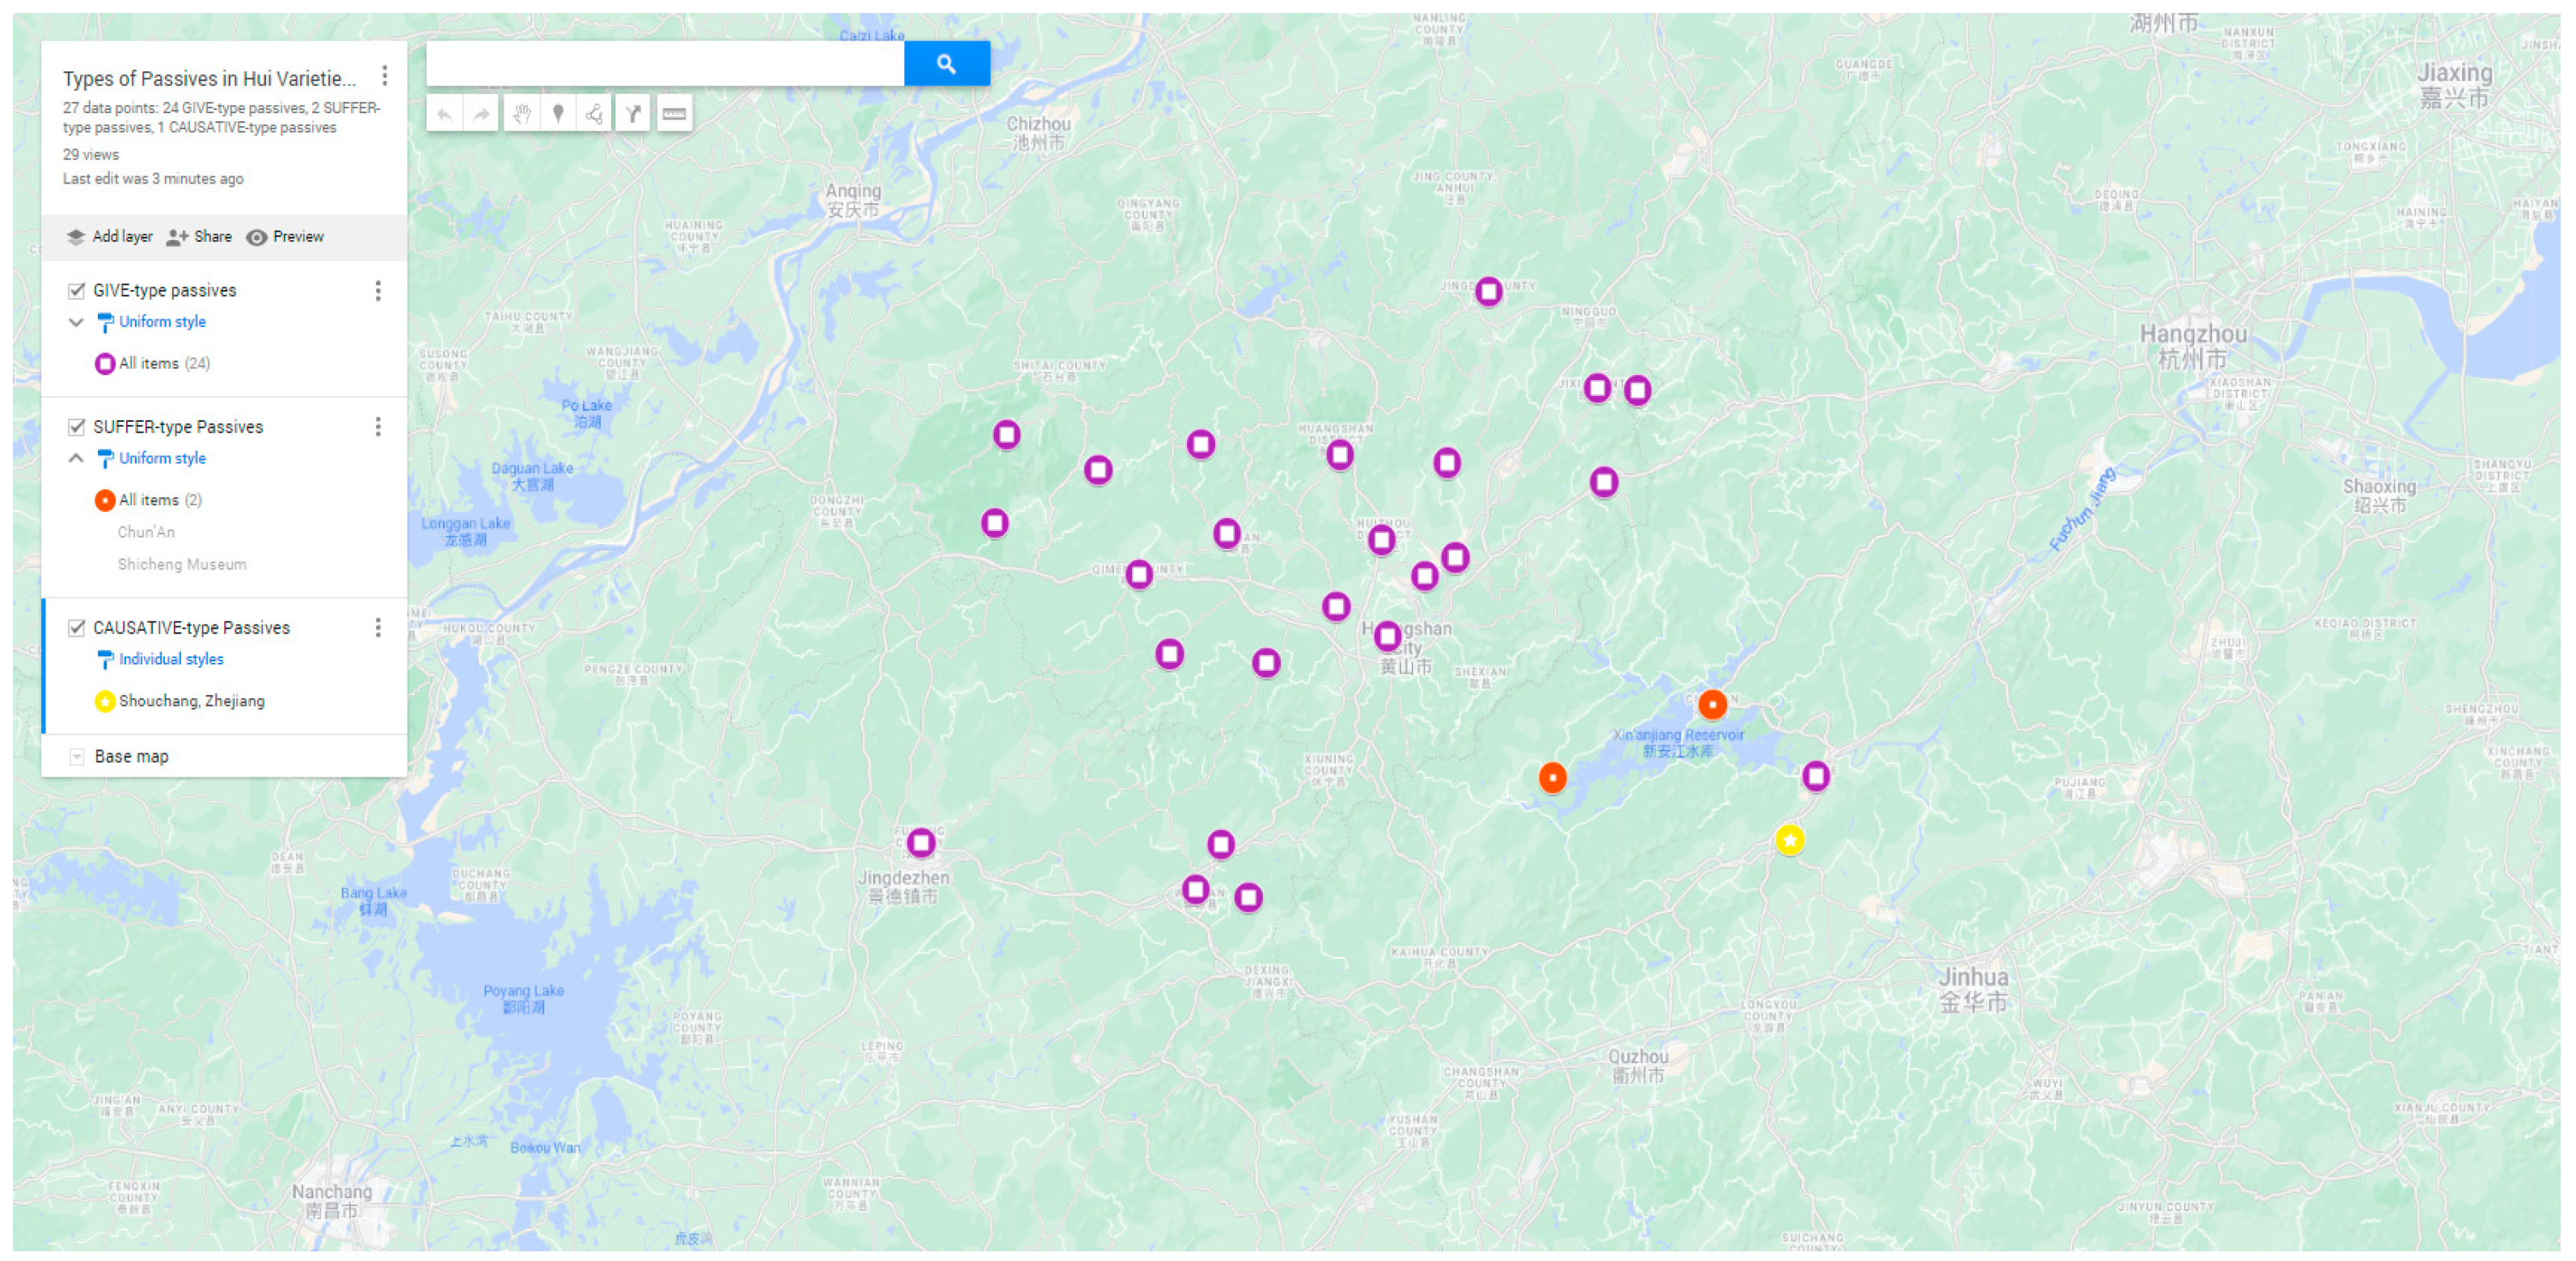Screen dimensions: 2576x1261
Task: Open options menu for SUFFER-type Passives
Action: point(379,427)
